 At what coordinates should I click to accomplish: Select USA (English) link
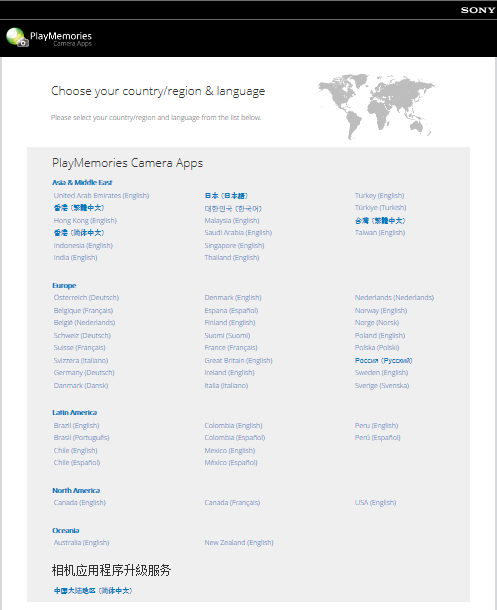pos(375,503)
